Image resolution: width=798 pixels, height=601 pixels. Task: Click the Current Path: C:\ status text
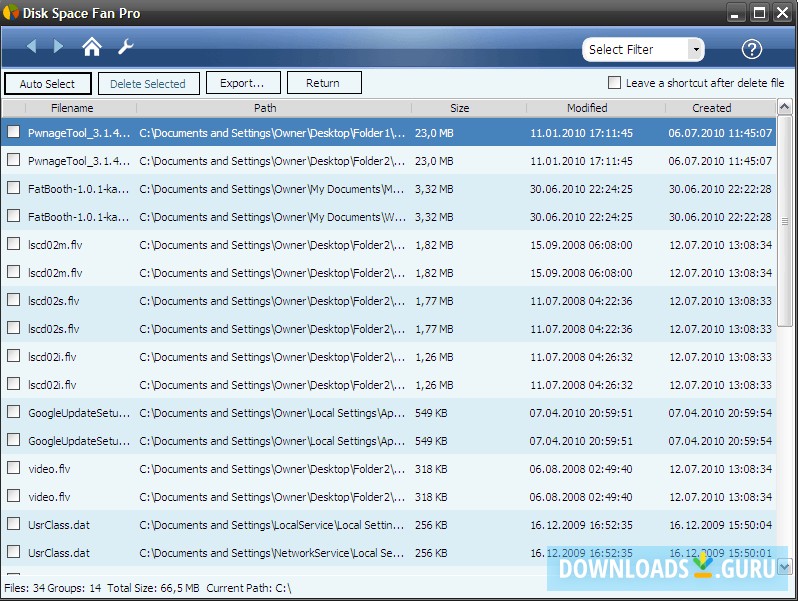tap(249, 588)
